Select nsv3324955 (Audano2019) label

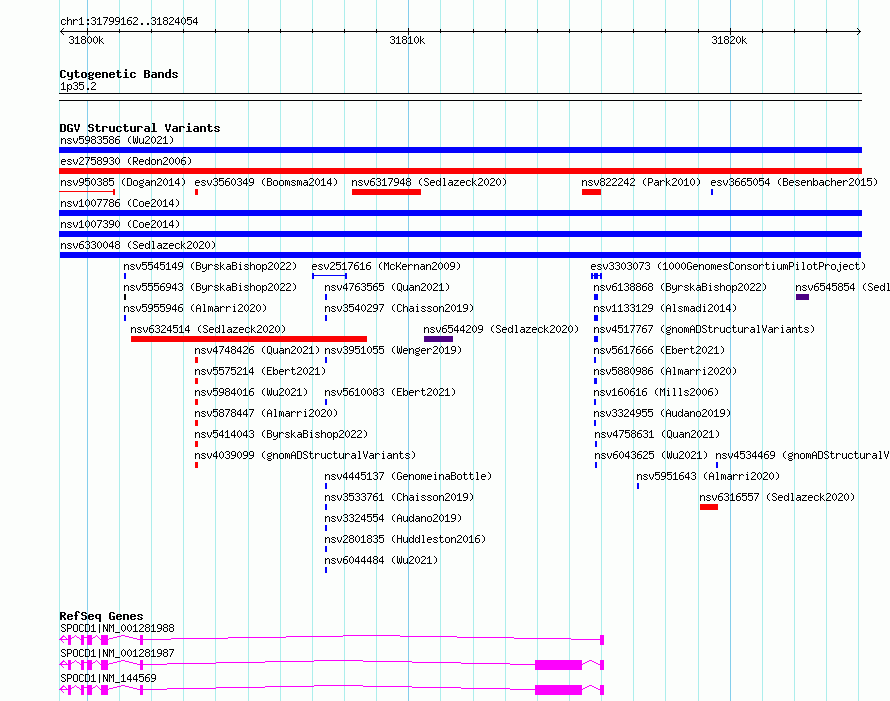pyautogui.click(x=662, y=413)
